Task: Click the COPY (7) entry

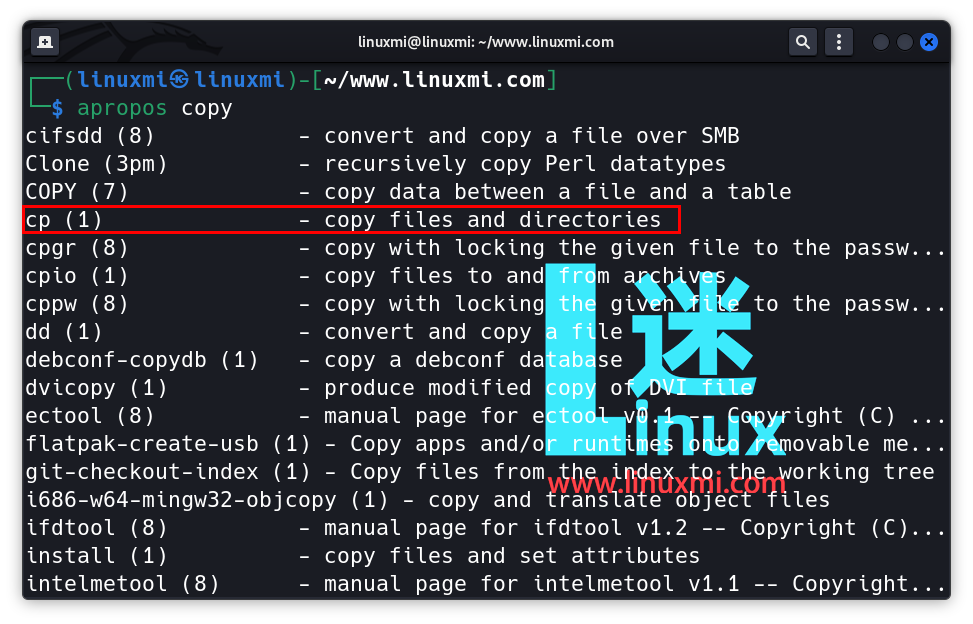Action: click(76, 192)
